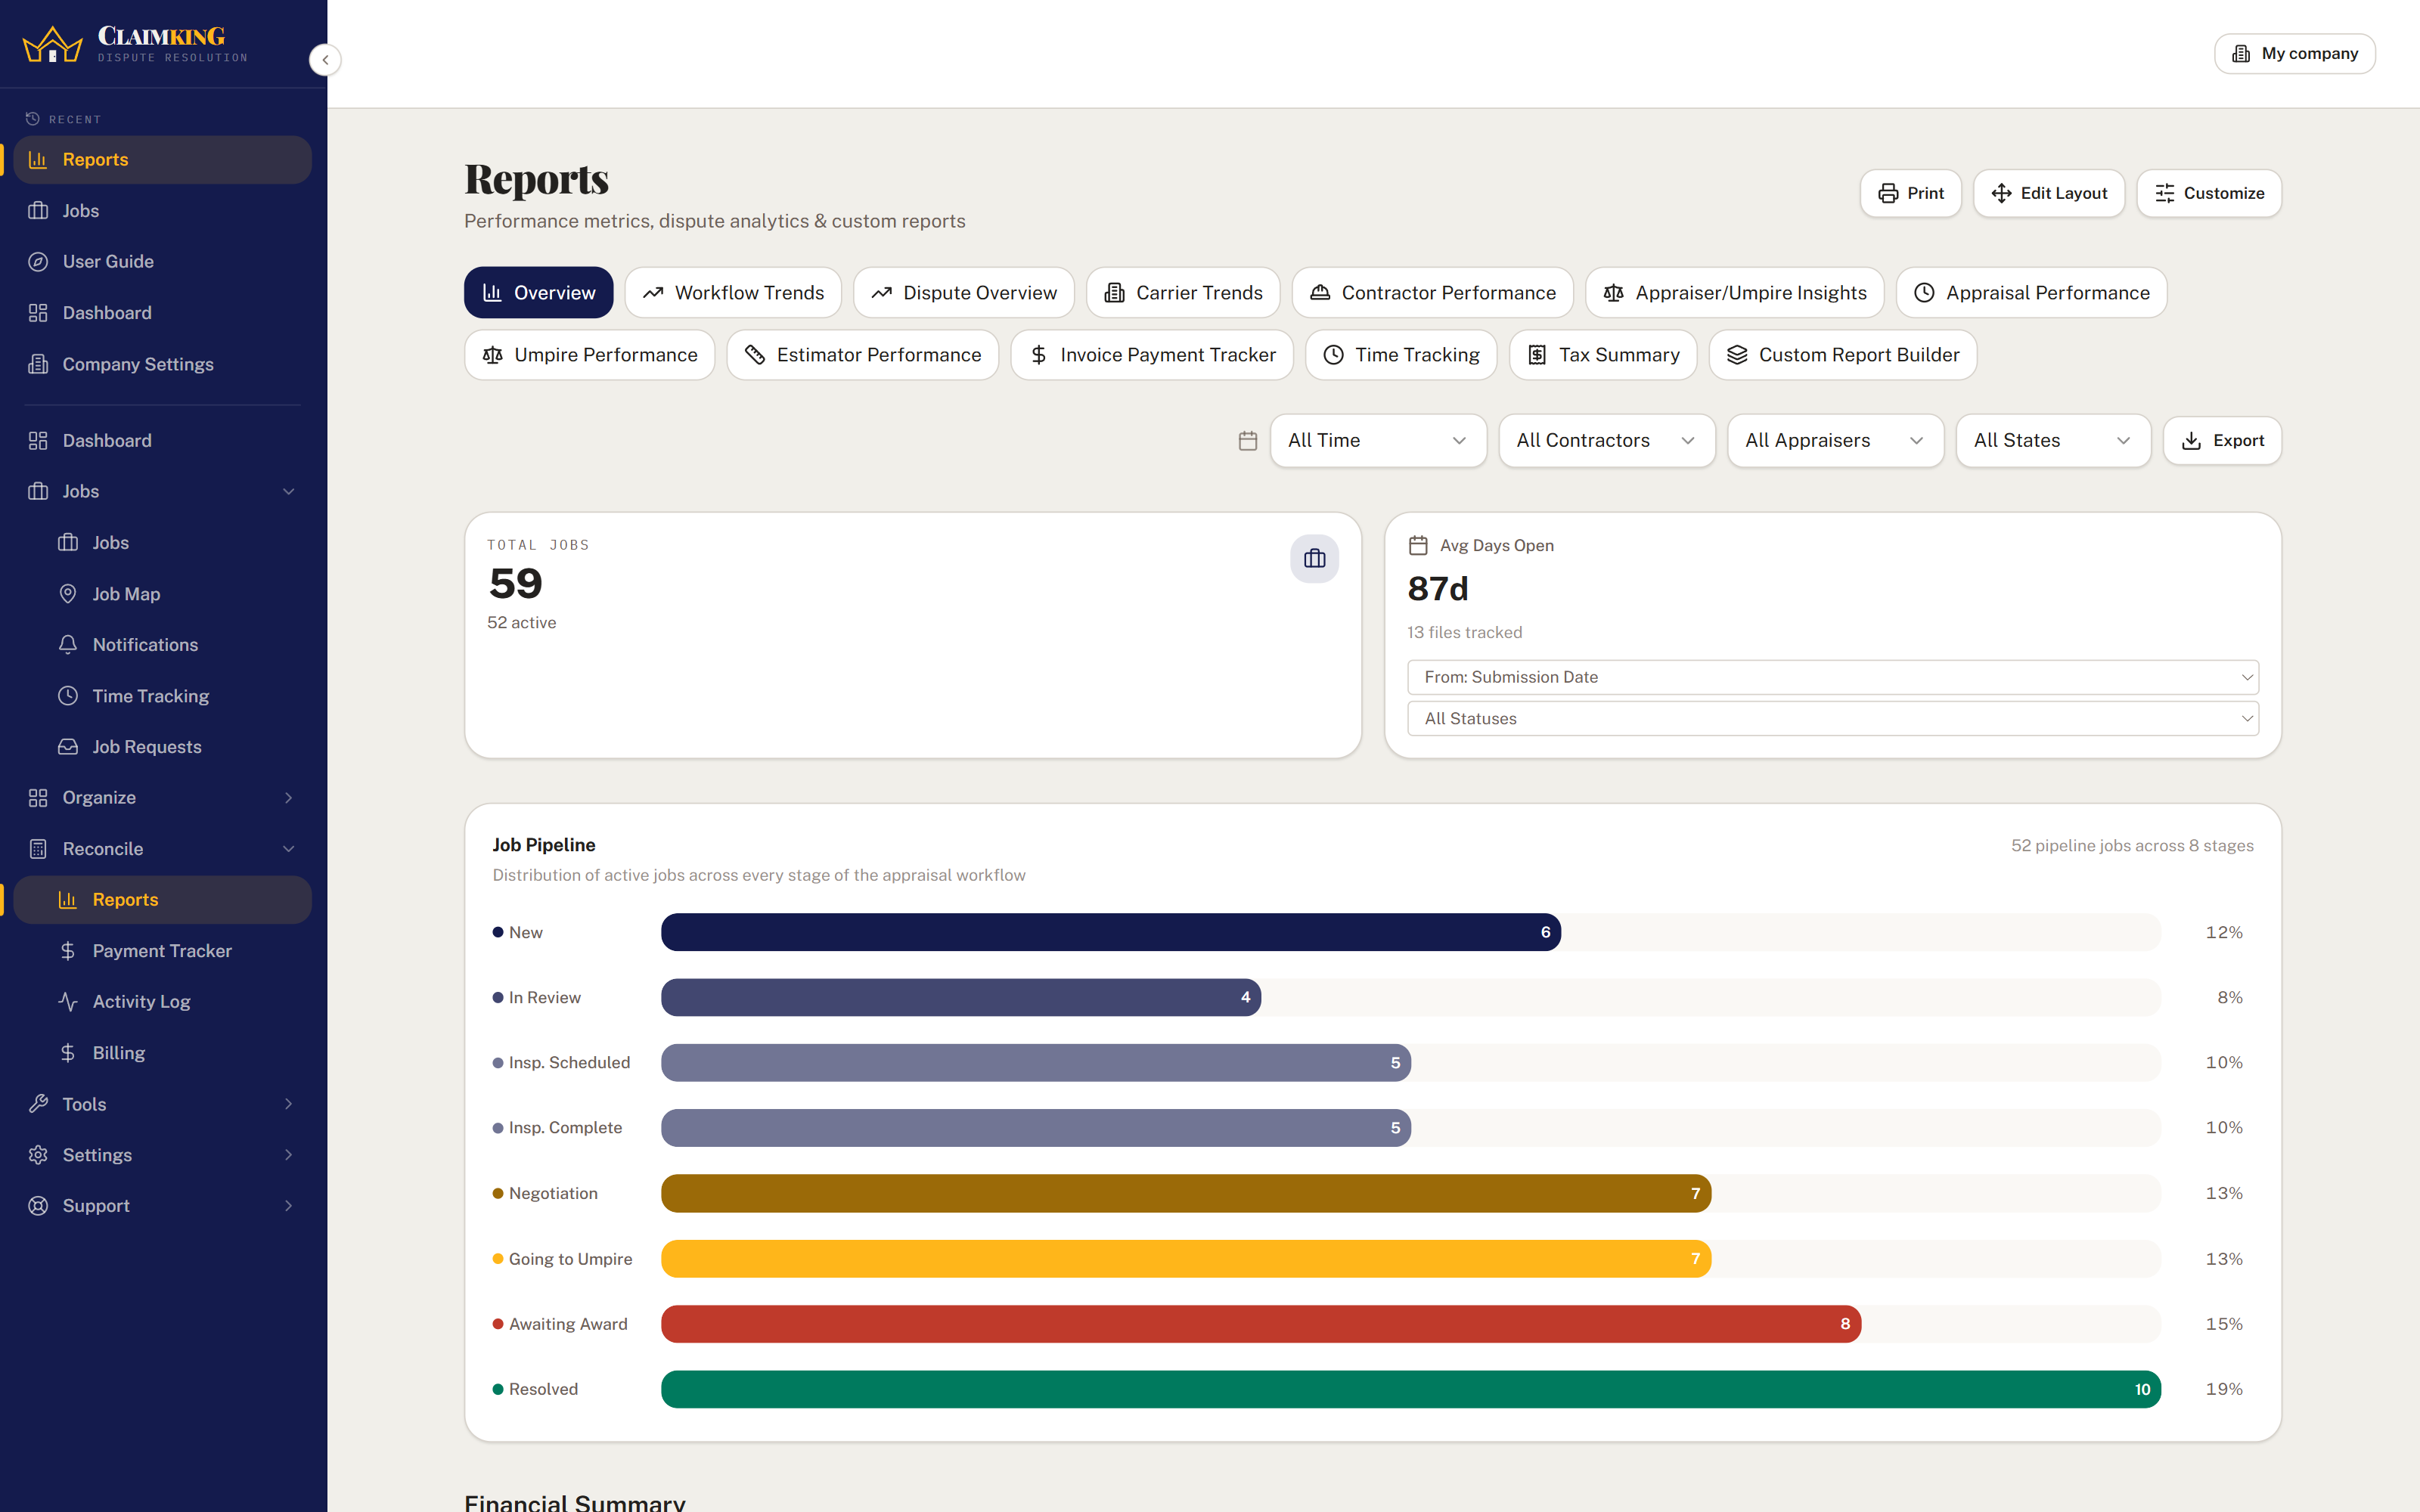
Task: Open My company menu
Action: coord(2294,54)
